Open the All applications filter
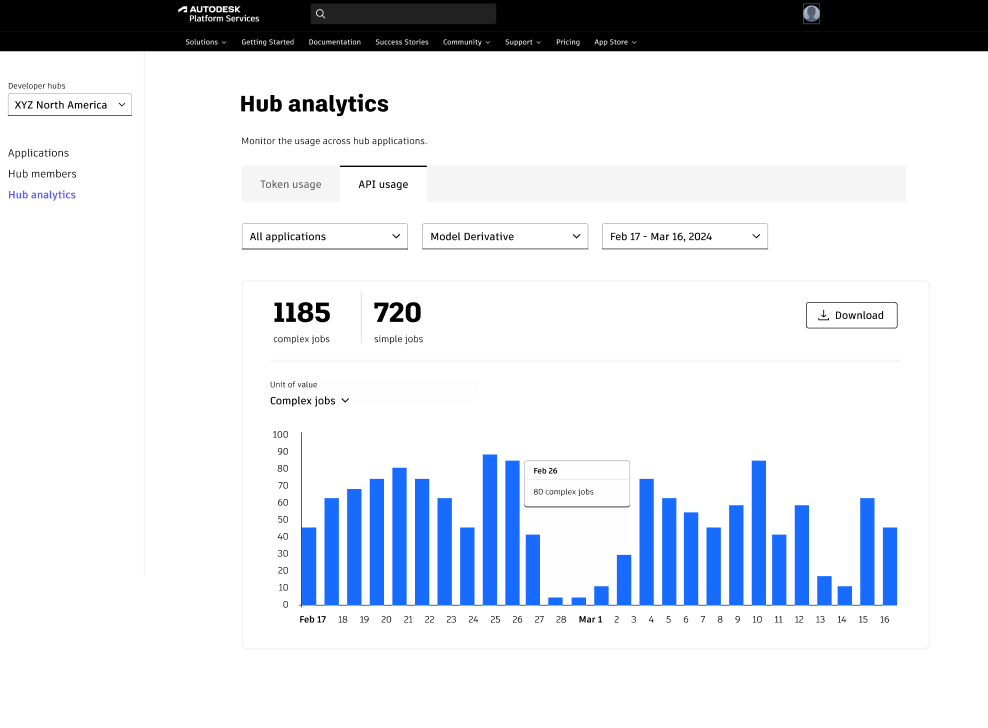Viewport: 988px width, 728px height. point(324,237)
